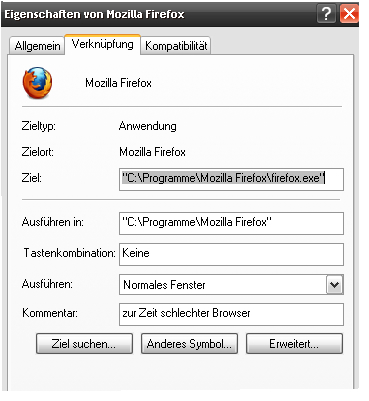Click the Kommentar field with browser comment
The height and width of the screenshot is (401, 369).
(231, 314)
